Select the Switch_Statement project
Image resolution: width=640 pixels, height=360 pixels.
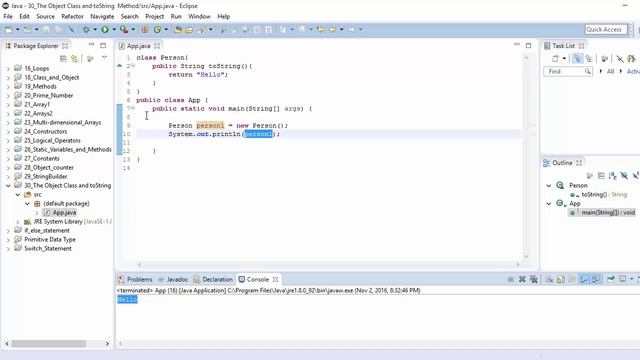pyautogui.click(x=43, y=249)
